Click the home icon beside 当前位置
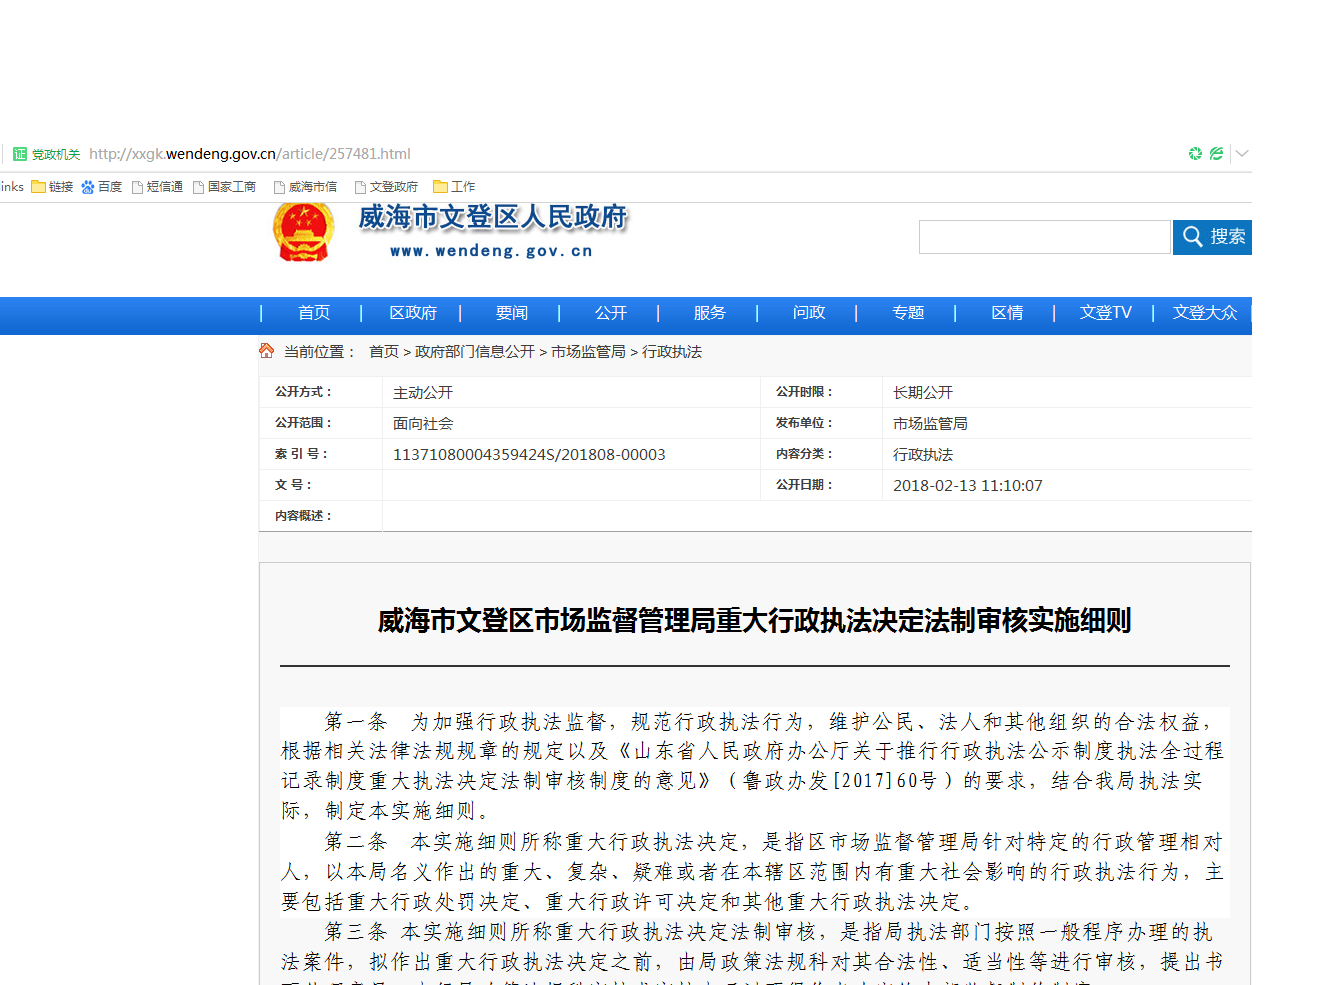Image resolution: width=1336 pixels, height=985 pixels. pyautogui.click(x=266, y=351)
